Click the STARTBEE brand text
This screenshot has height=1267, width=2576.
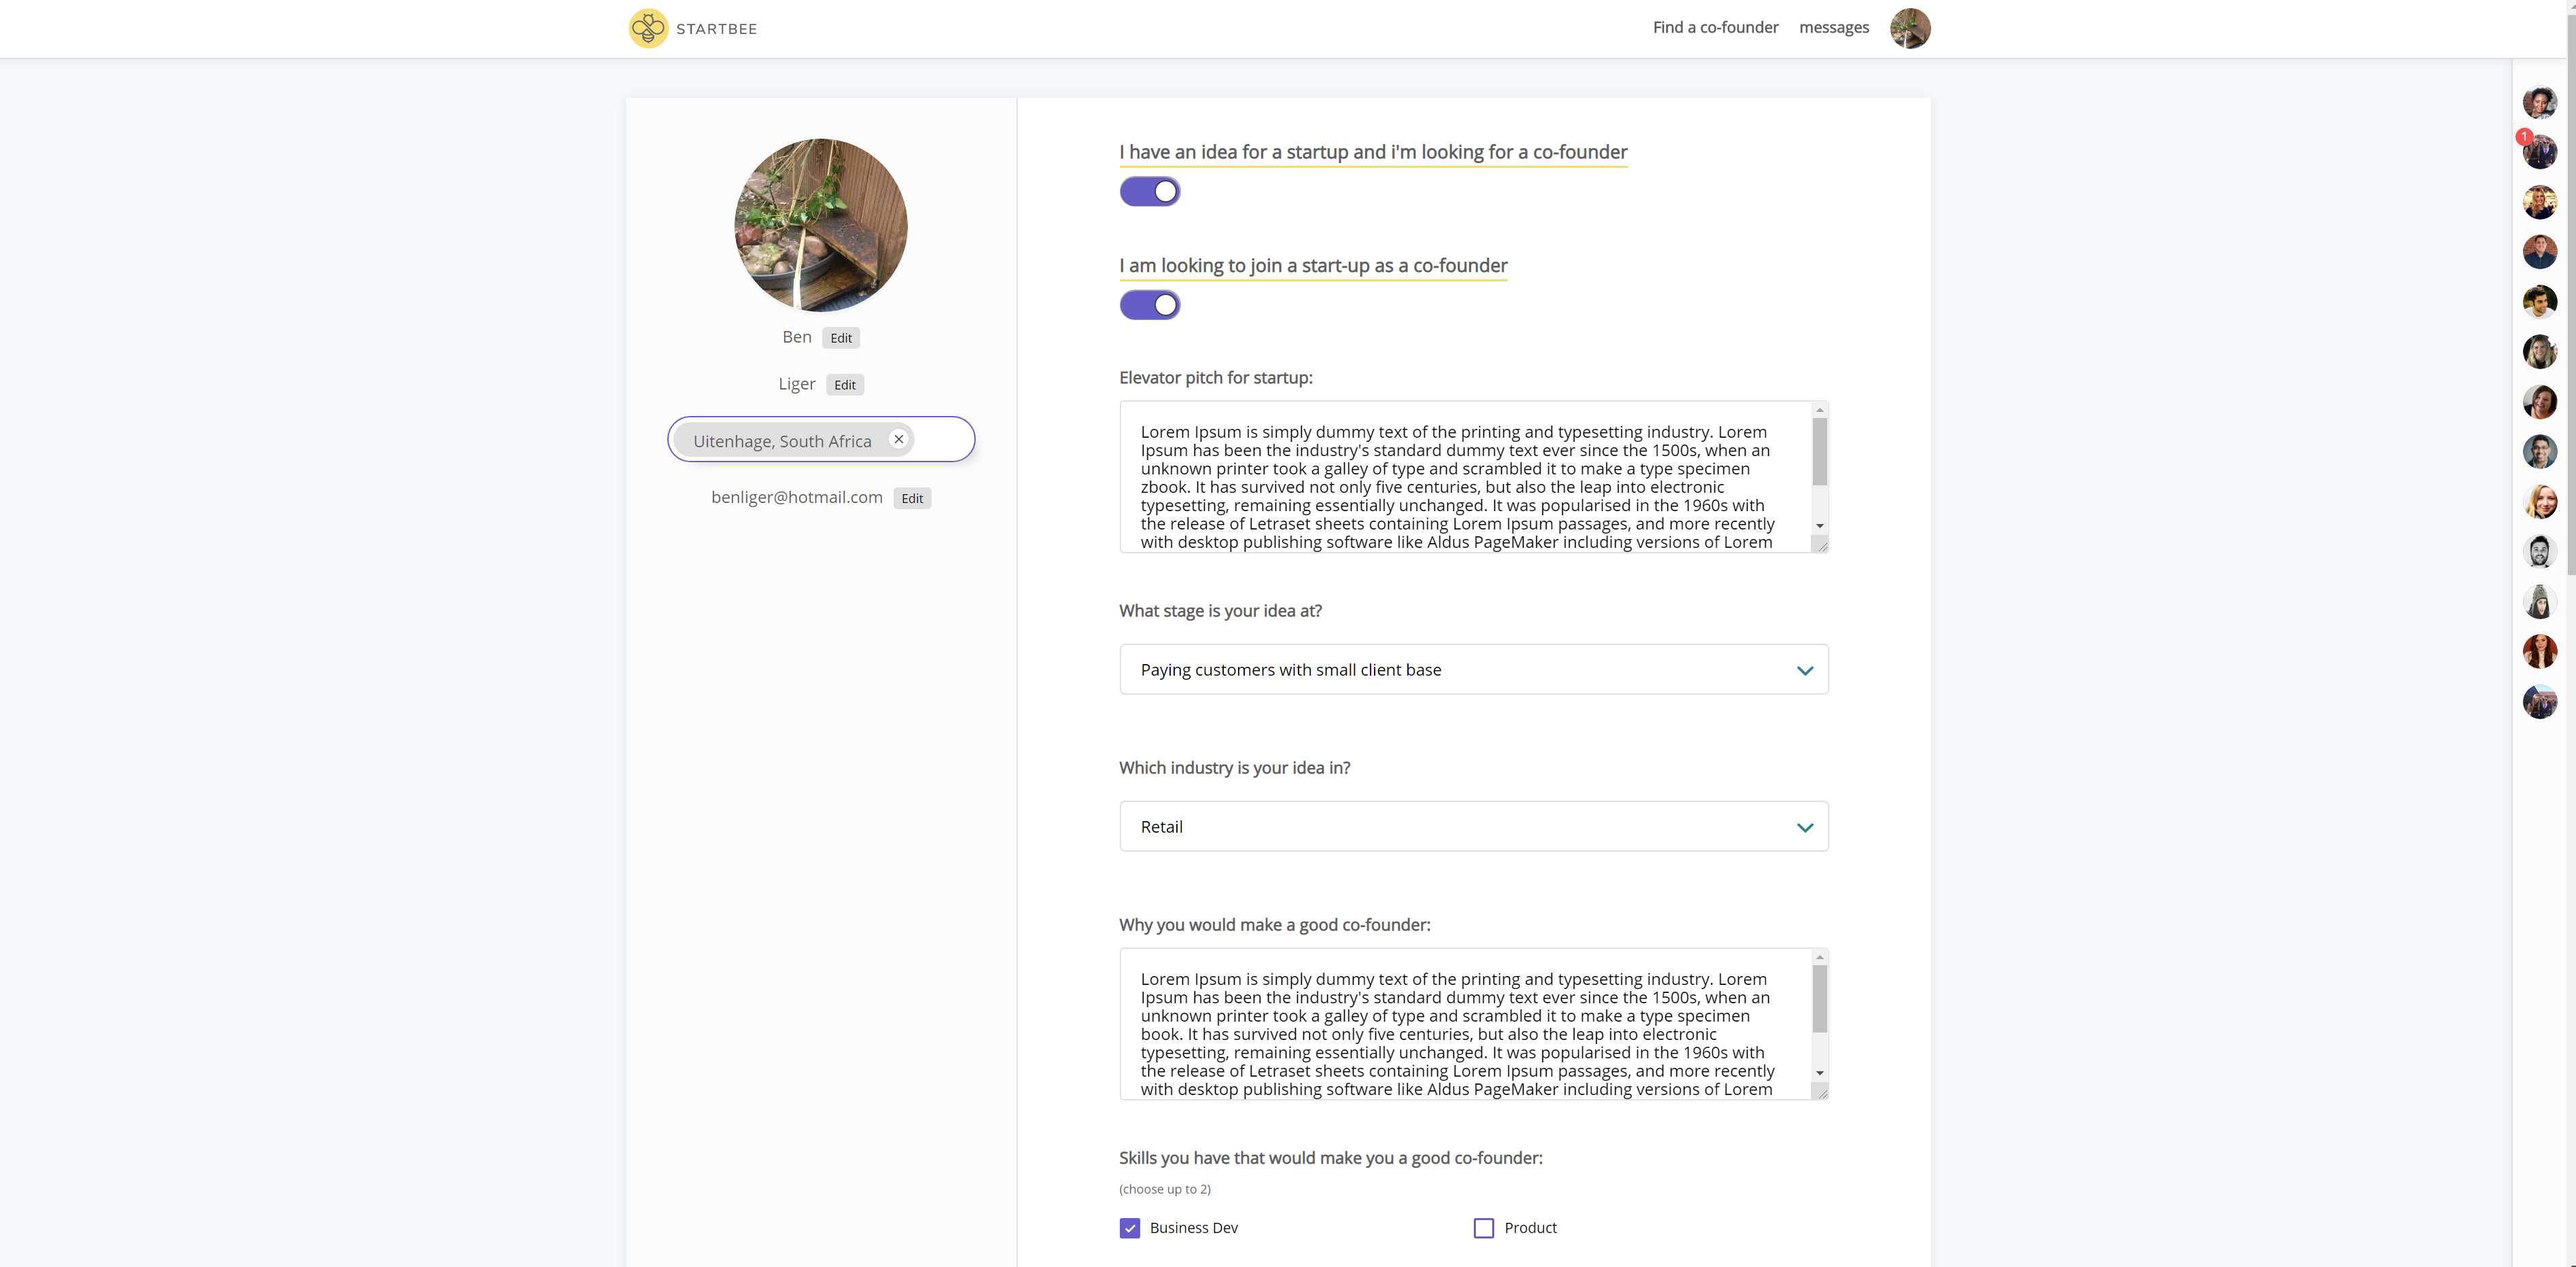716,29
